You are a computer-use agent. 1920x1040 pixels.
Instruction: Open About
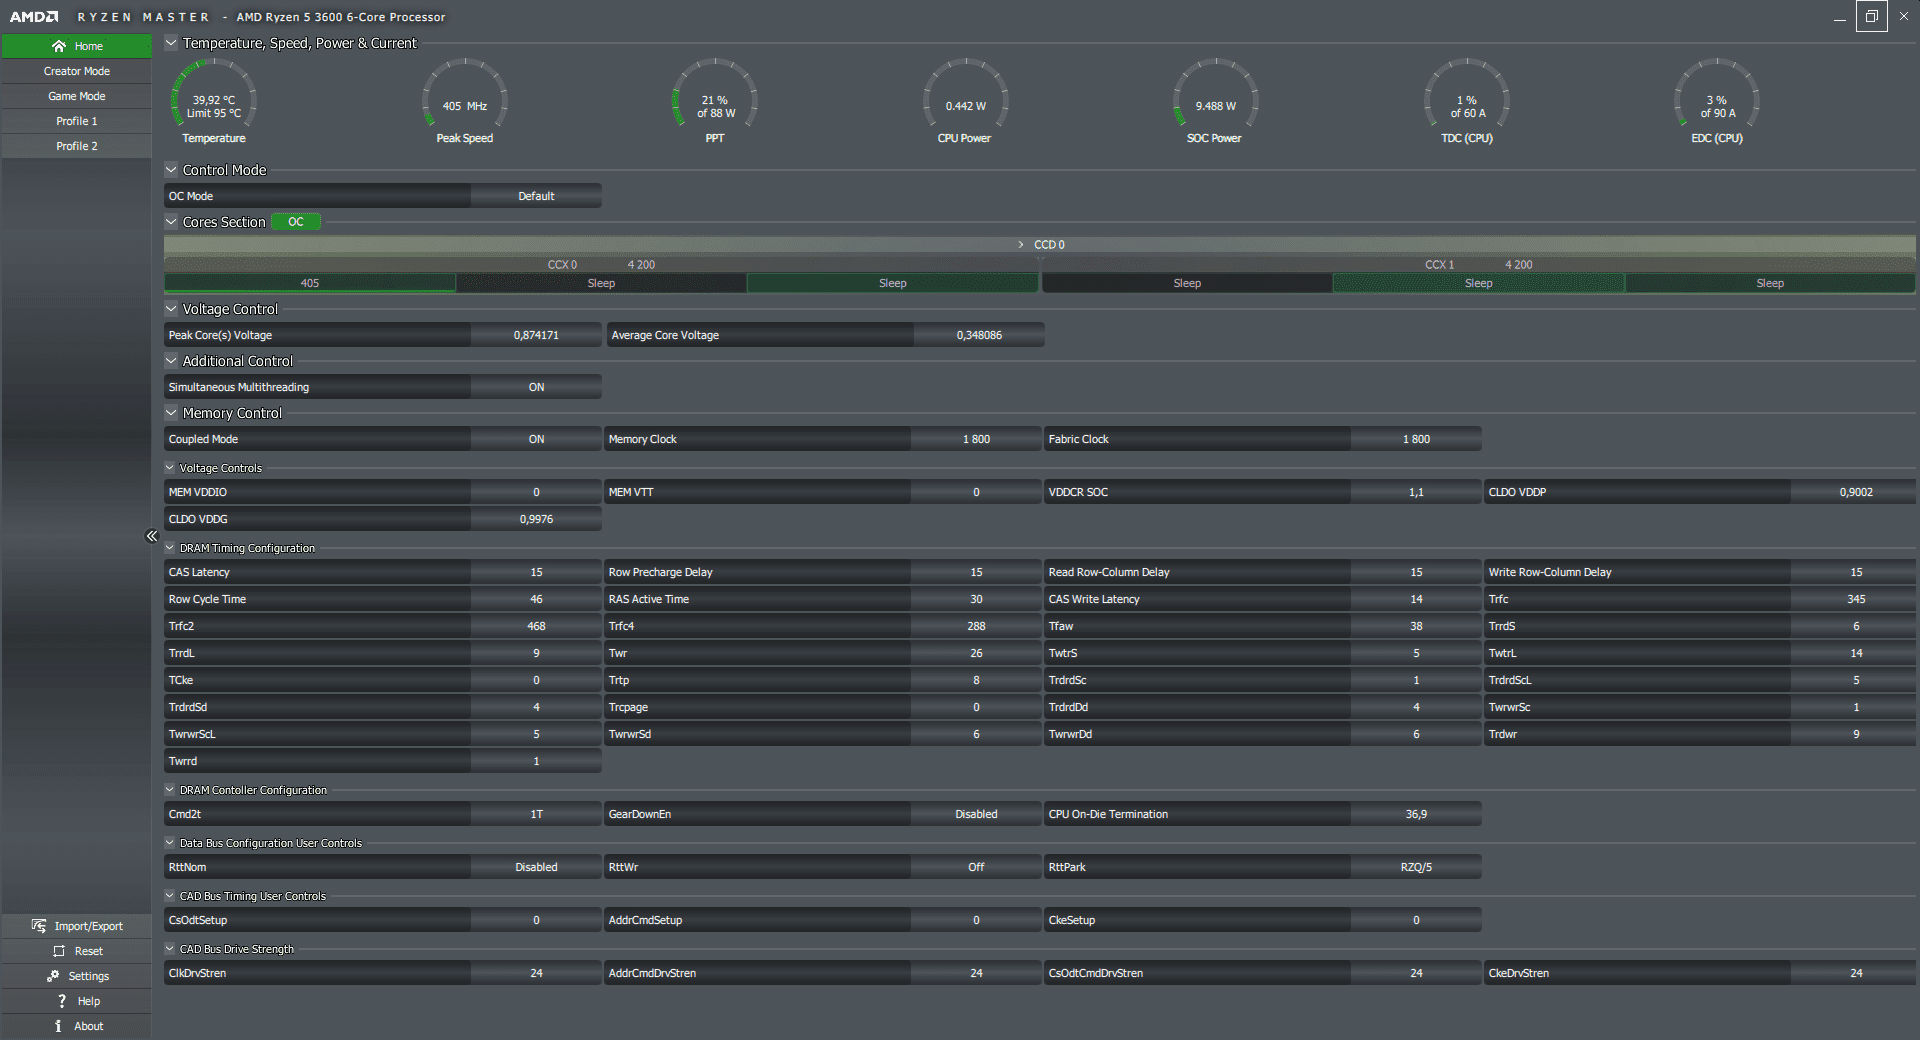77,1026
